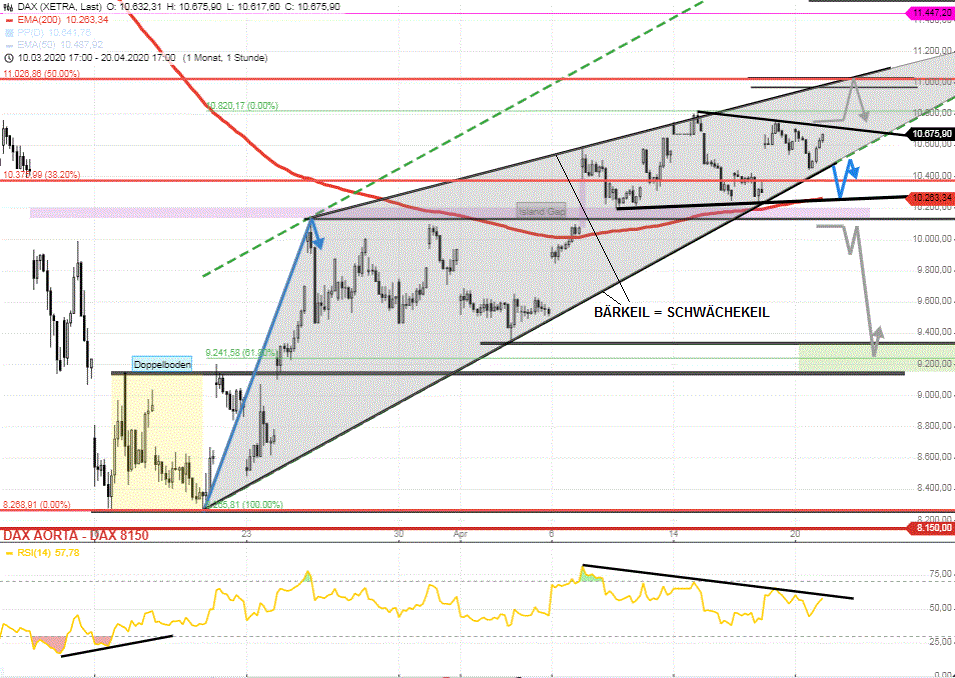The image size is (955, 678).
Task: Click the faded PP(D) pivot indicator icon
Action: [9, 32]
